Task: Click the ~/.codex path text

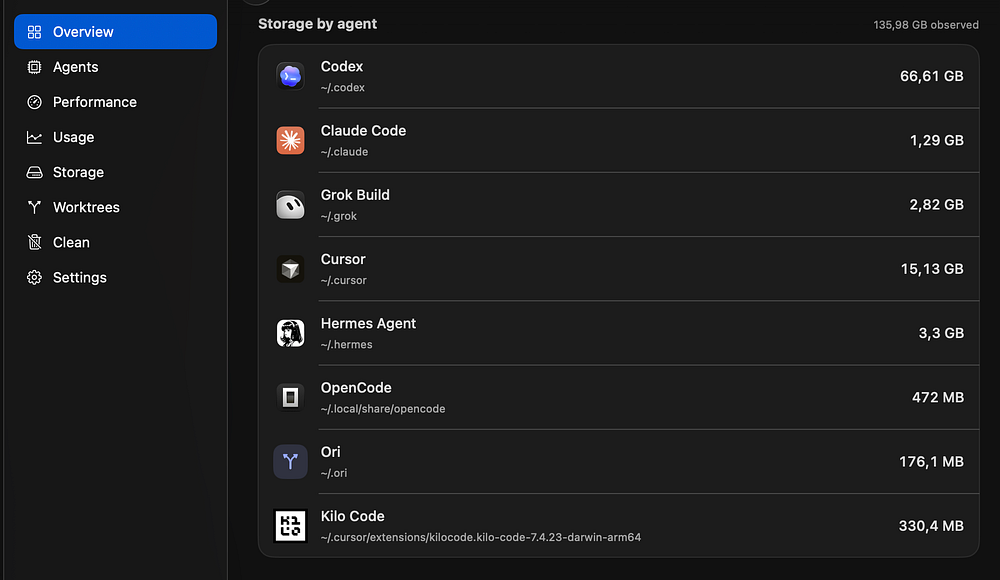Action: point(342,87)
